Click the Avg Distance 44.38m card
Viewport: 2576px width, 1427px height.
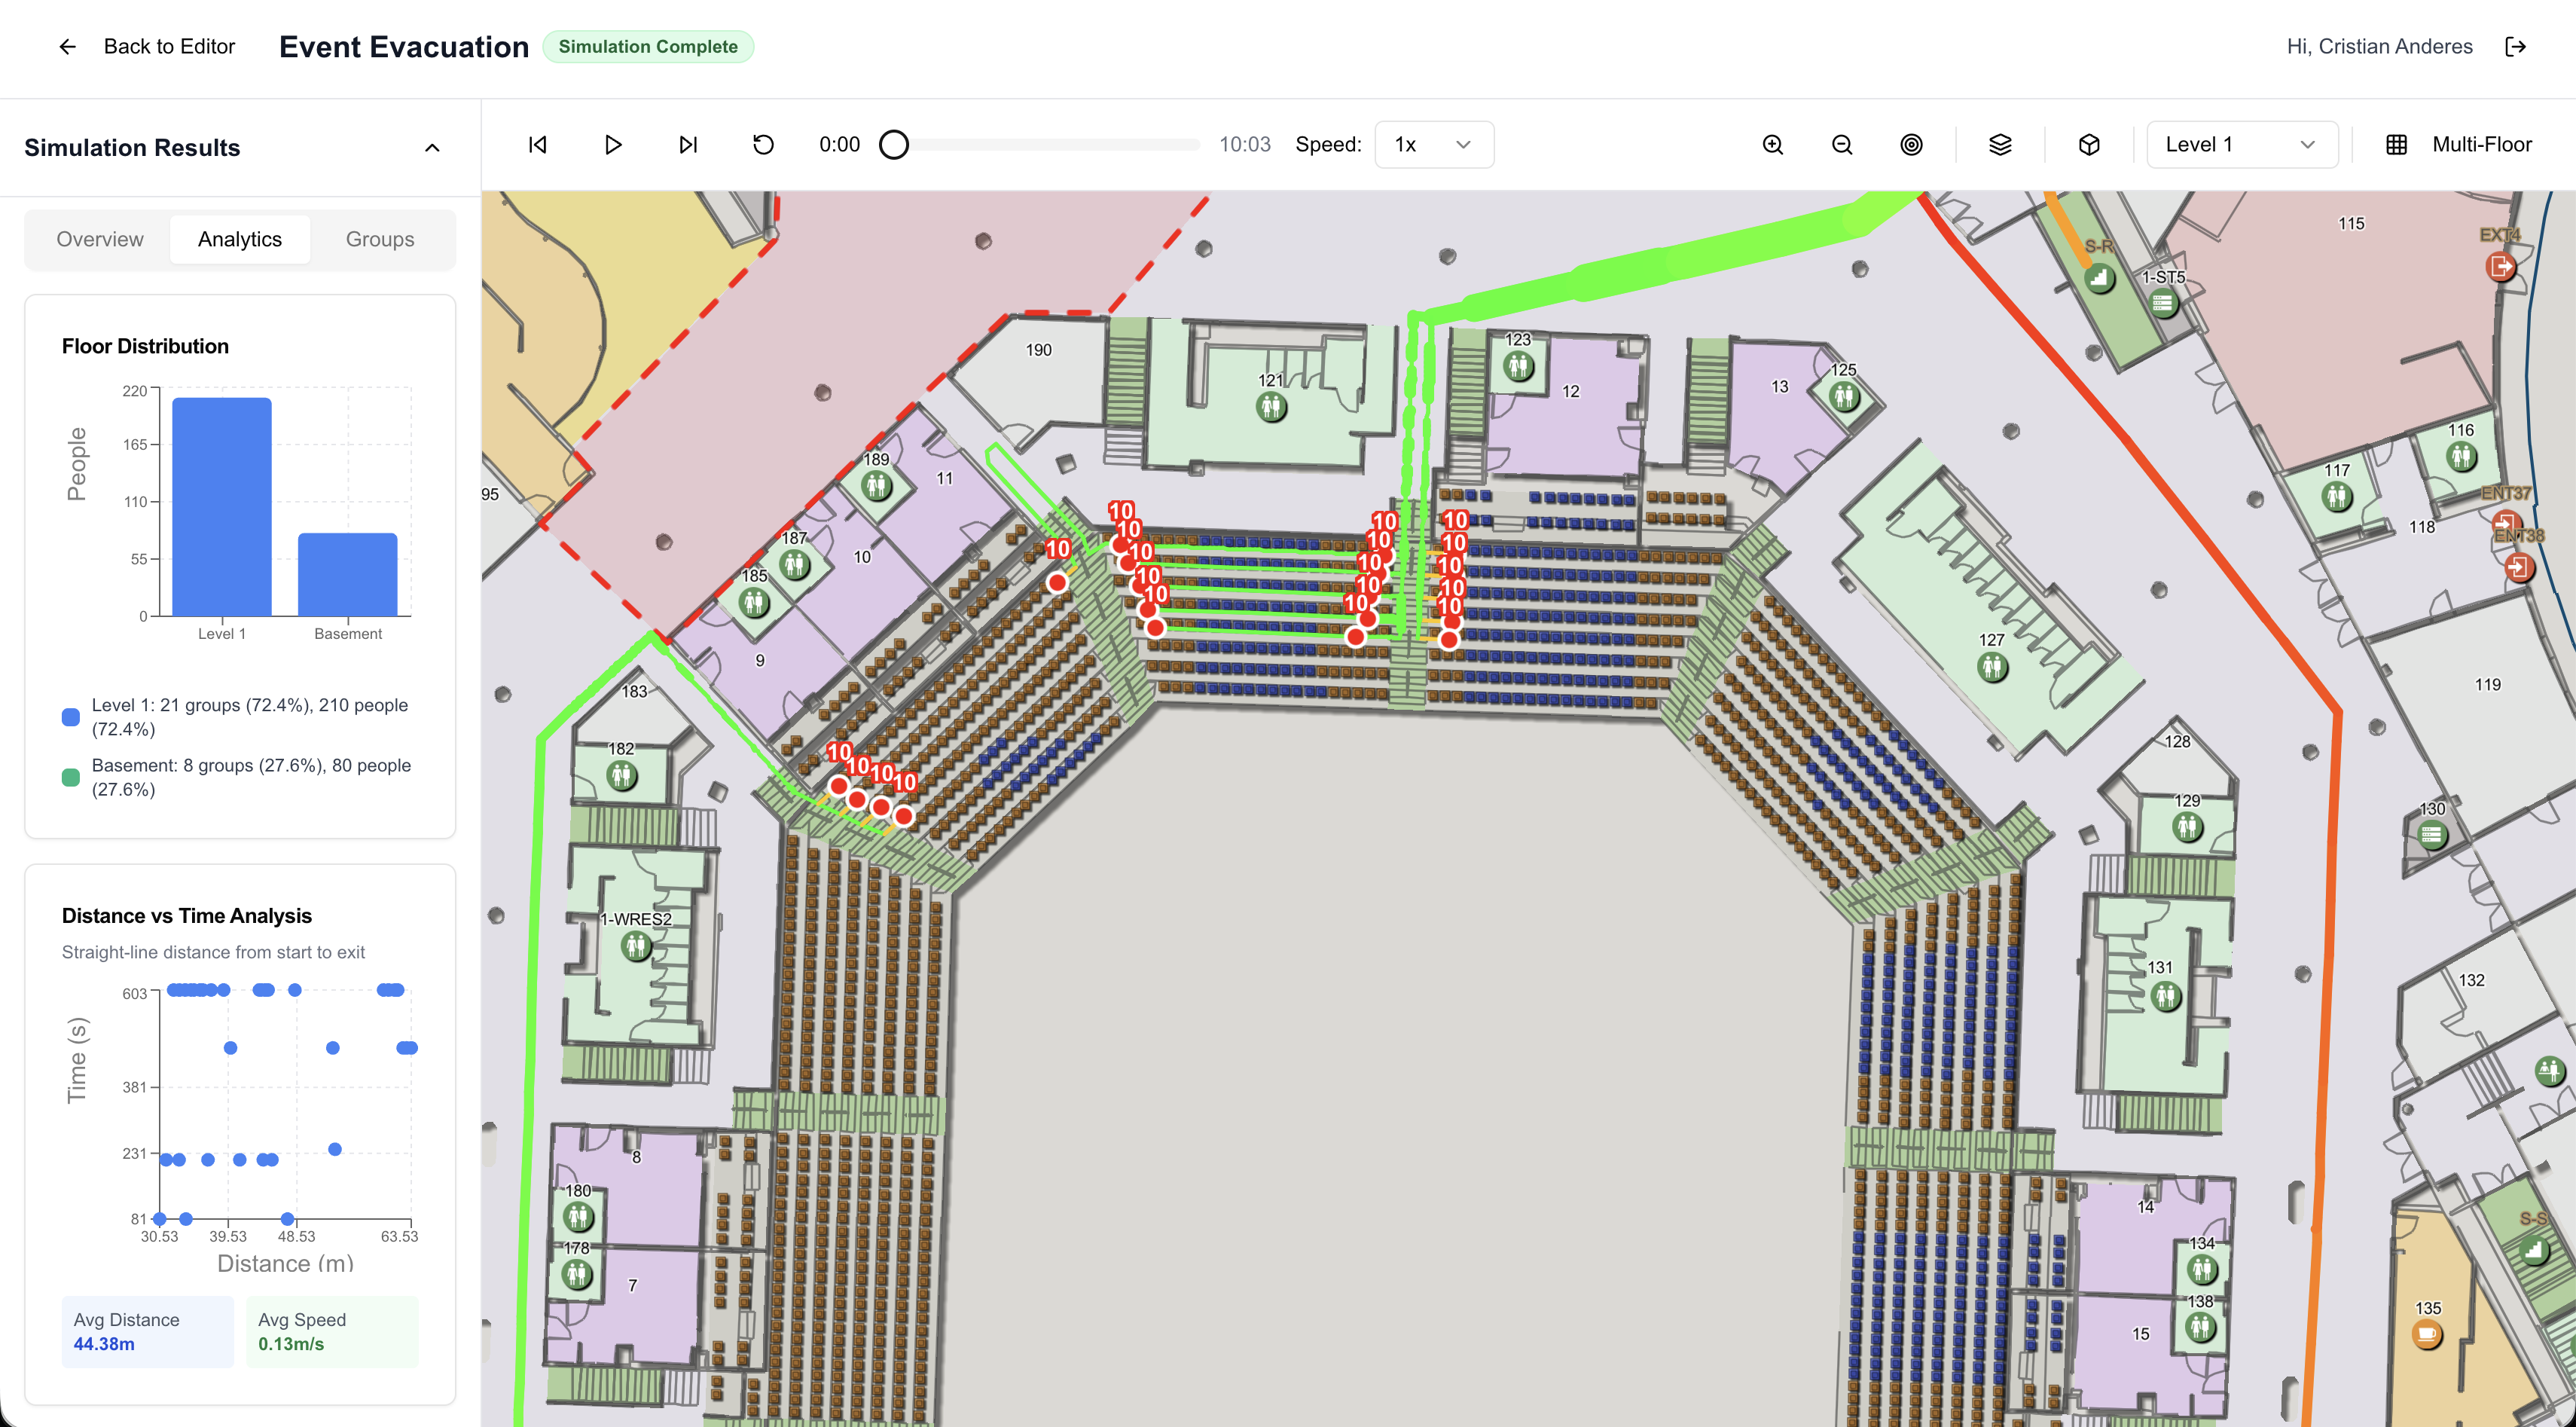148,1332
